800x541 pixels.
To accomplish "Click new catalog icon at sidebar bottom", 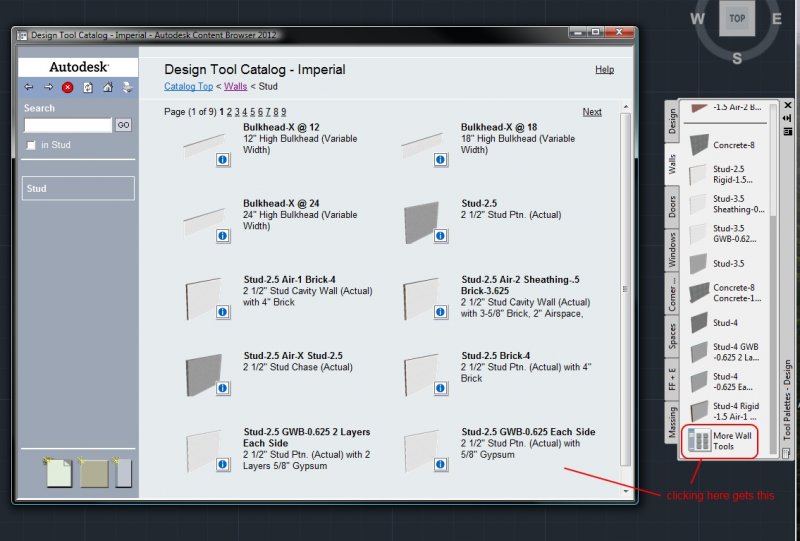I will point(58,472).
